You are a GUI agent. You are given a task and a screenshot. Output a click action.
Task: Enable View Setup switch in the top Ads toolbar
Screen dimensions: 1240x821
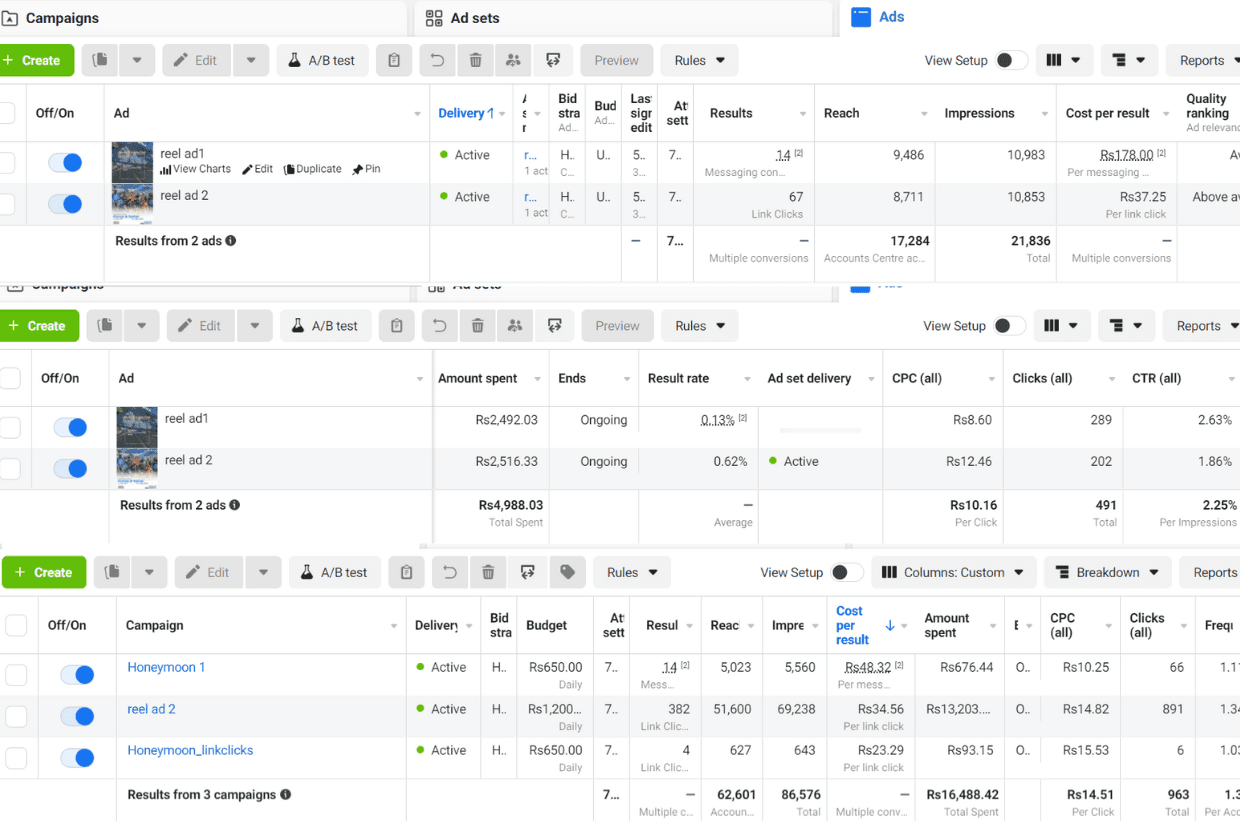click(x=1011, y=60)
